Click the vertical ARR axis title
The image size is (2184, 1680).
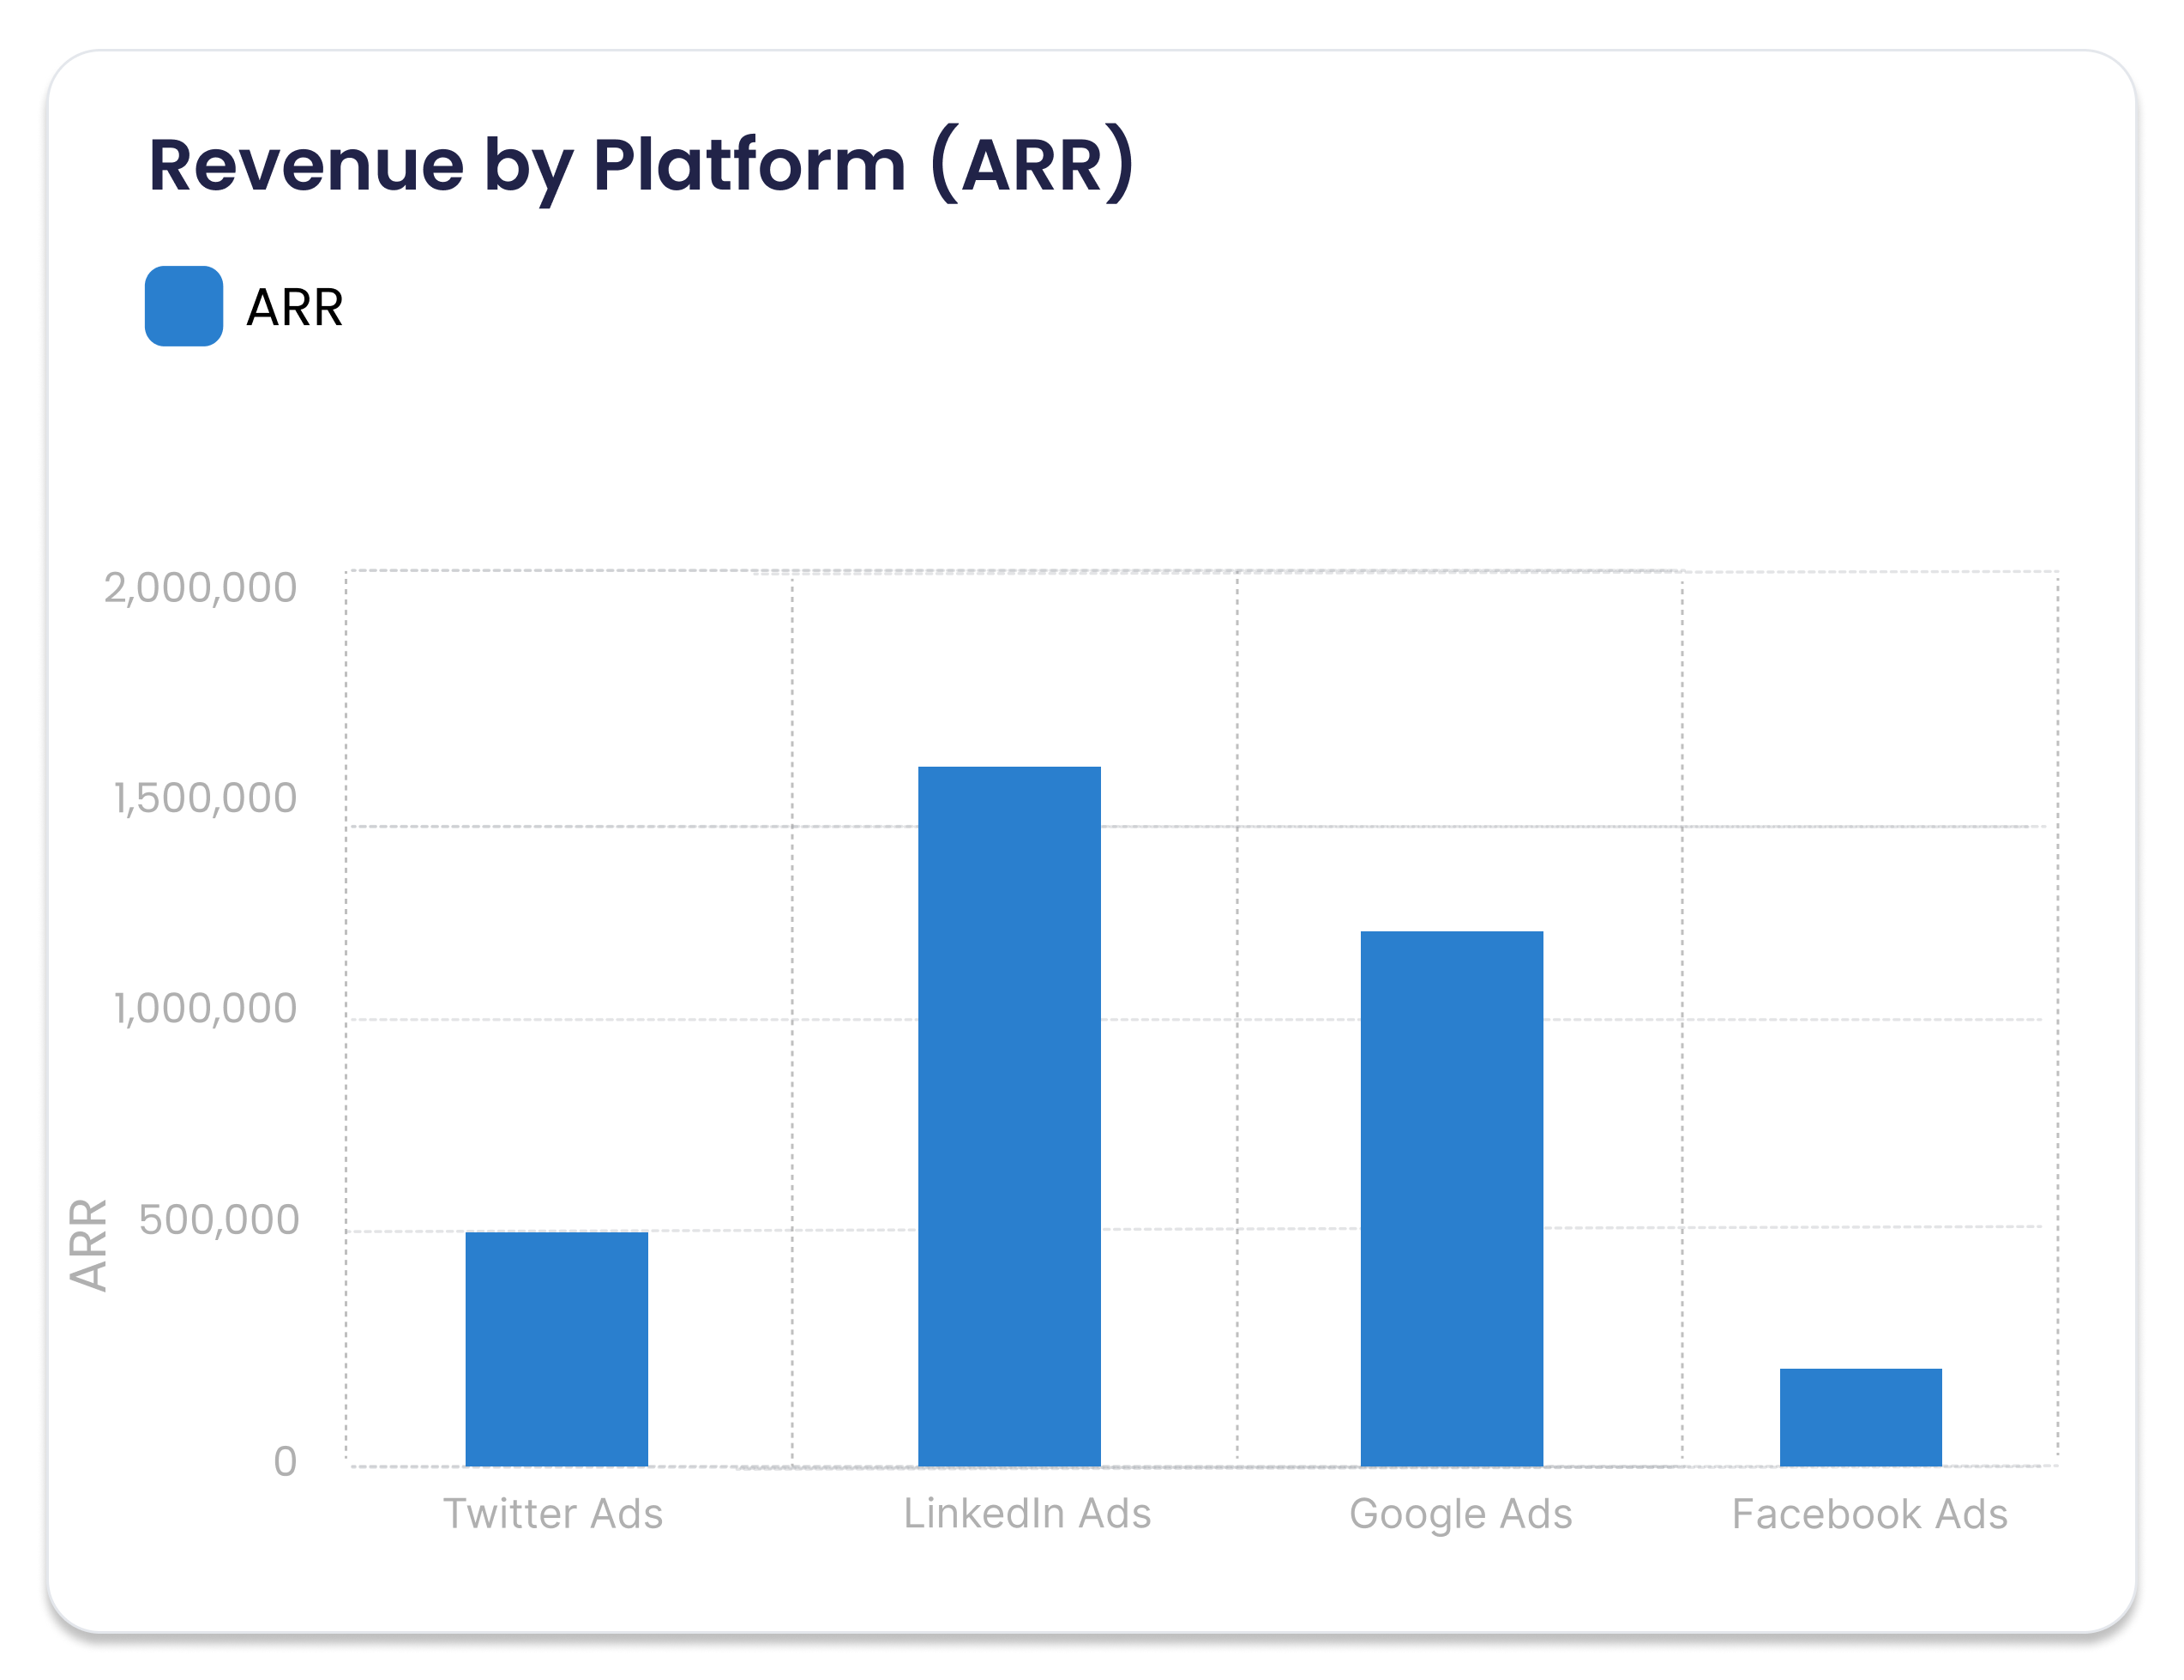tap(88, 1245)
